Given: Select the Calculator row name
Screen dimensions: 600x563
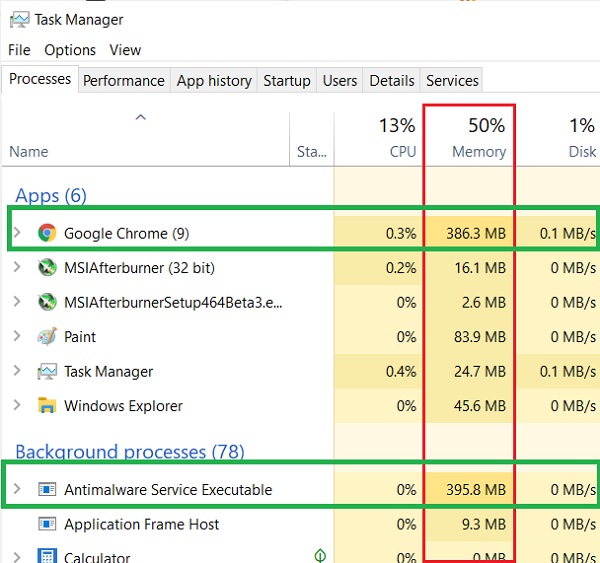Looking at the screenshot, I should [97, 557].
